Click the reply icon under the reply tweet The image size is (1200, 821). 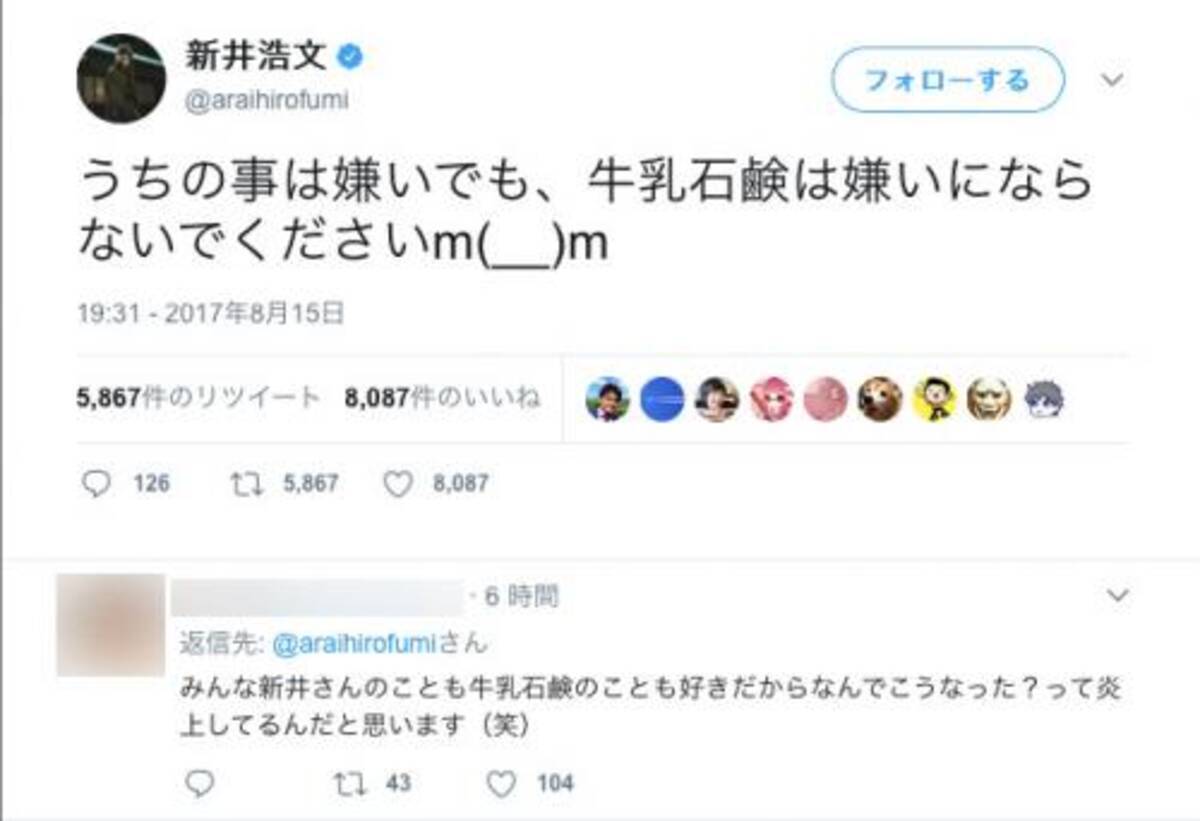pos(200,783)
